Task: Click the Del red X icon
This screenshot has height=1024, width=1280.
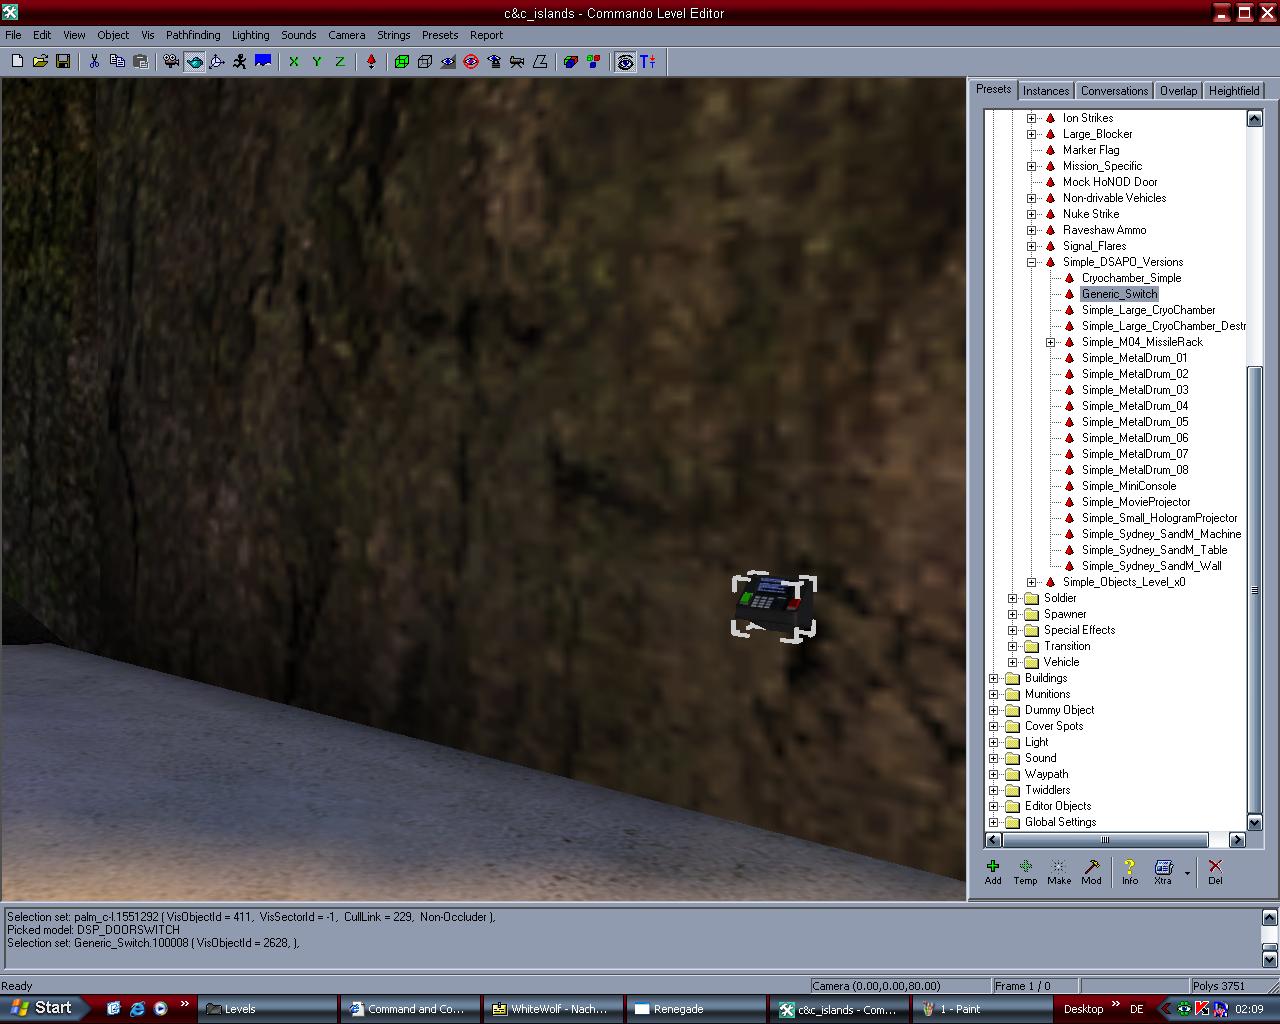Action: (1215, 871)
